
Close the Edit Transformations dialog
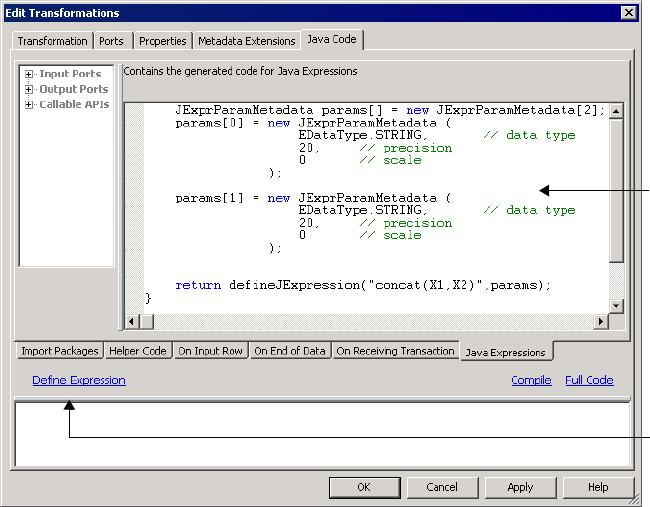628,13
